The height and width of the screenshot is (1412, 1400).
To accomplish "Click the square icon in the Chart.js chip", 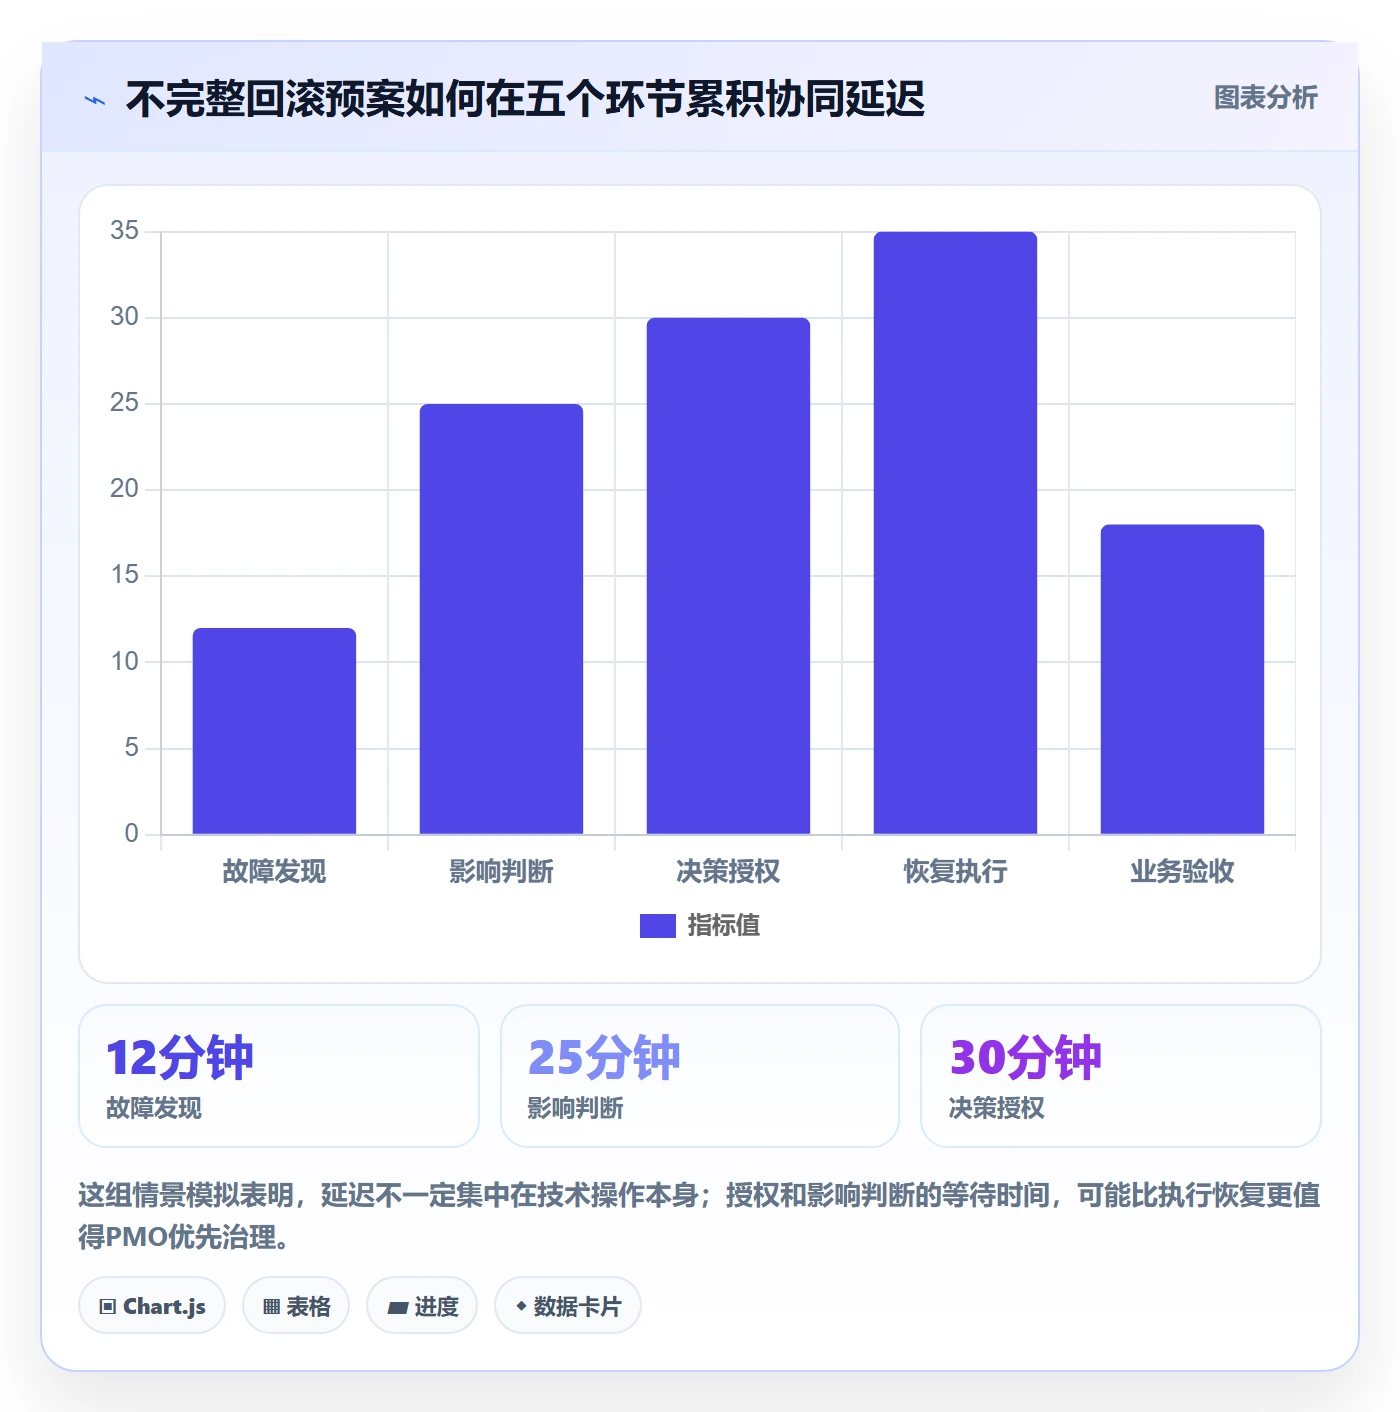I will coord(108,1307).
